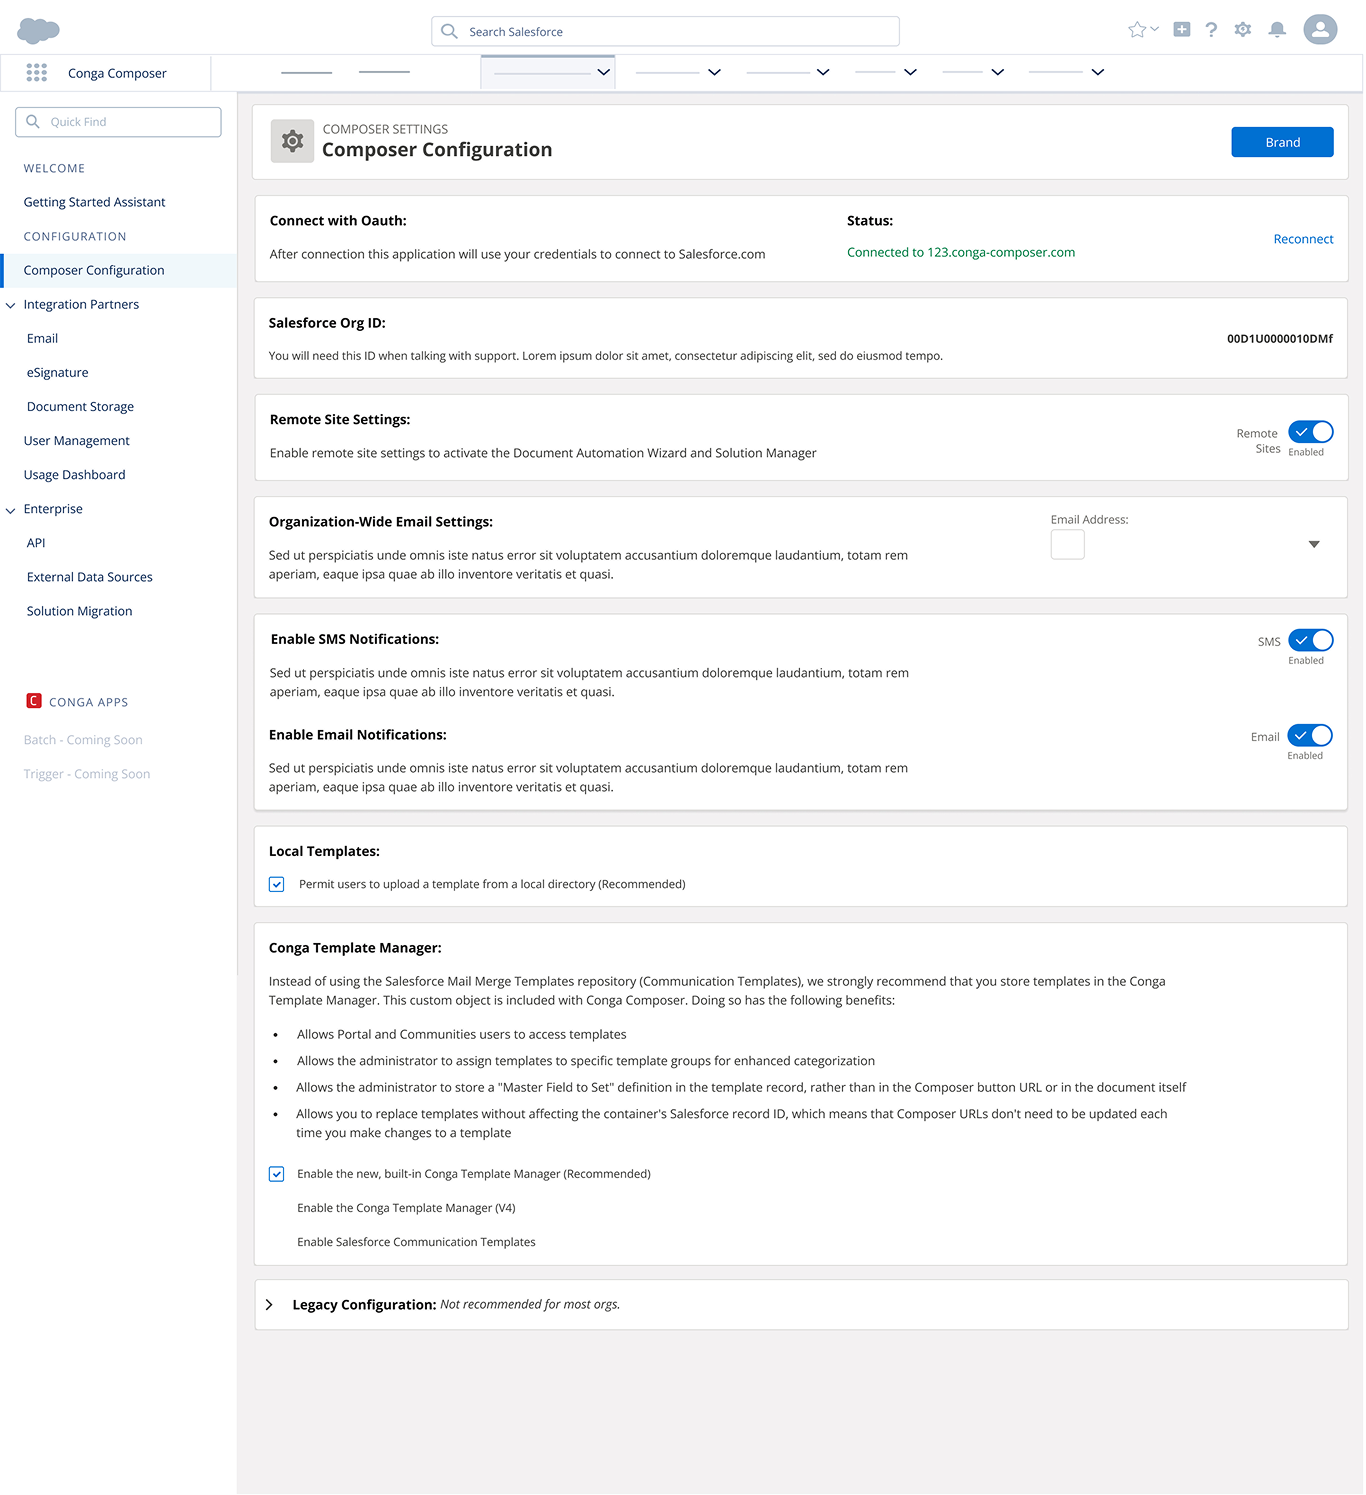Click the second unlabeled navigation tab
The image size is (1366, 1495).
[384, 72]
